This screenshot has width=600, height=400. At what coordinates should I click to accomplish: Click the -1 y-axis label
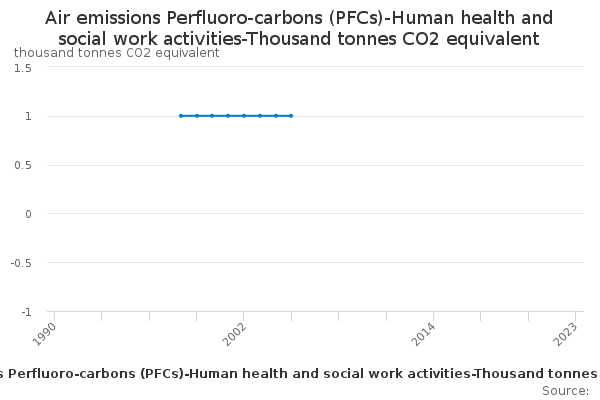(x=25, y=312)
